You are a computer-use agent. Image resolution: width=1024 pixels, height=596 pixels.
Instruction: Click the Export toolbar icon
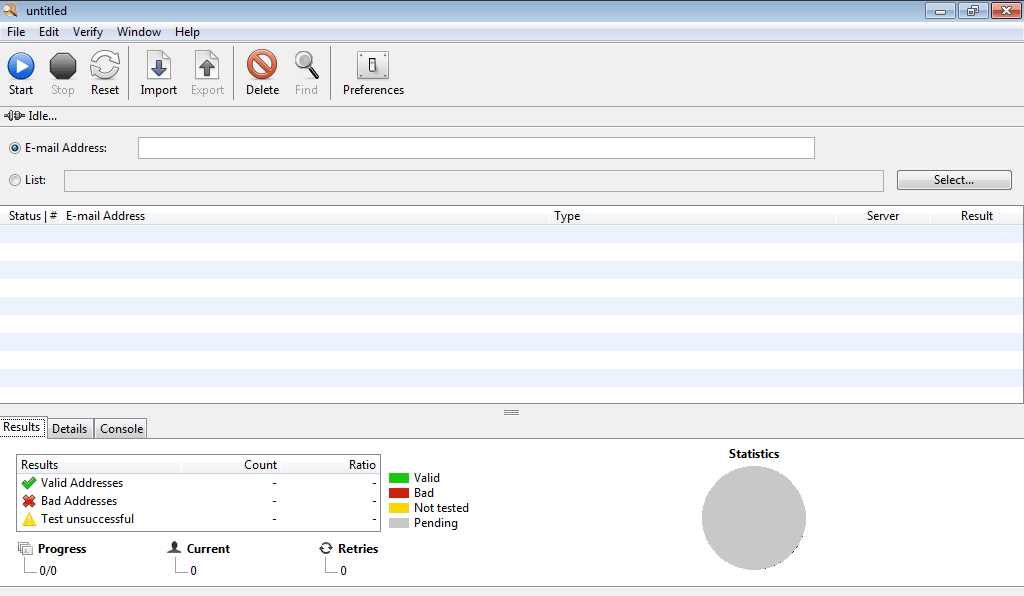207,65
